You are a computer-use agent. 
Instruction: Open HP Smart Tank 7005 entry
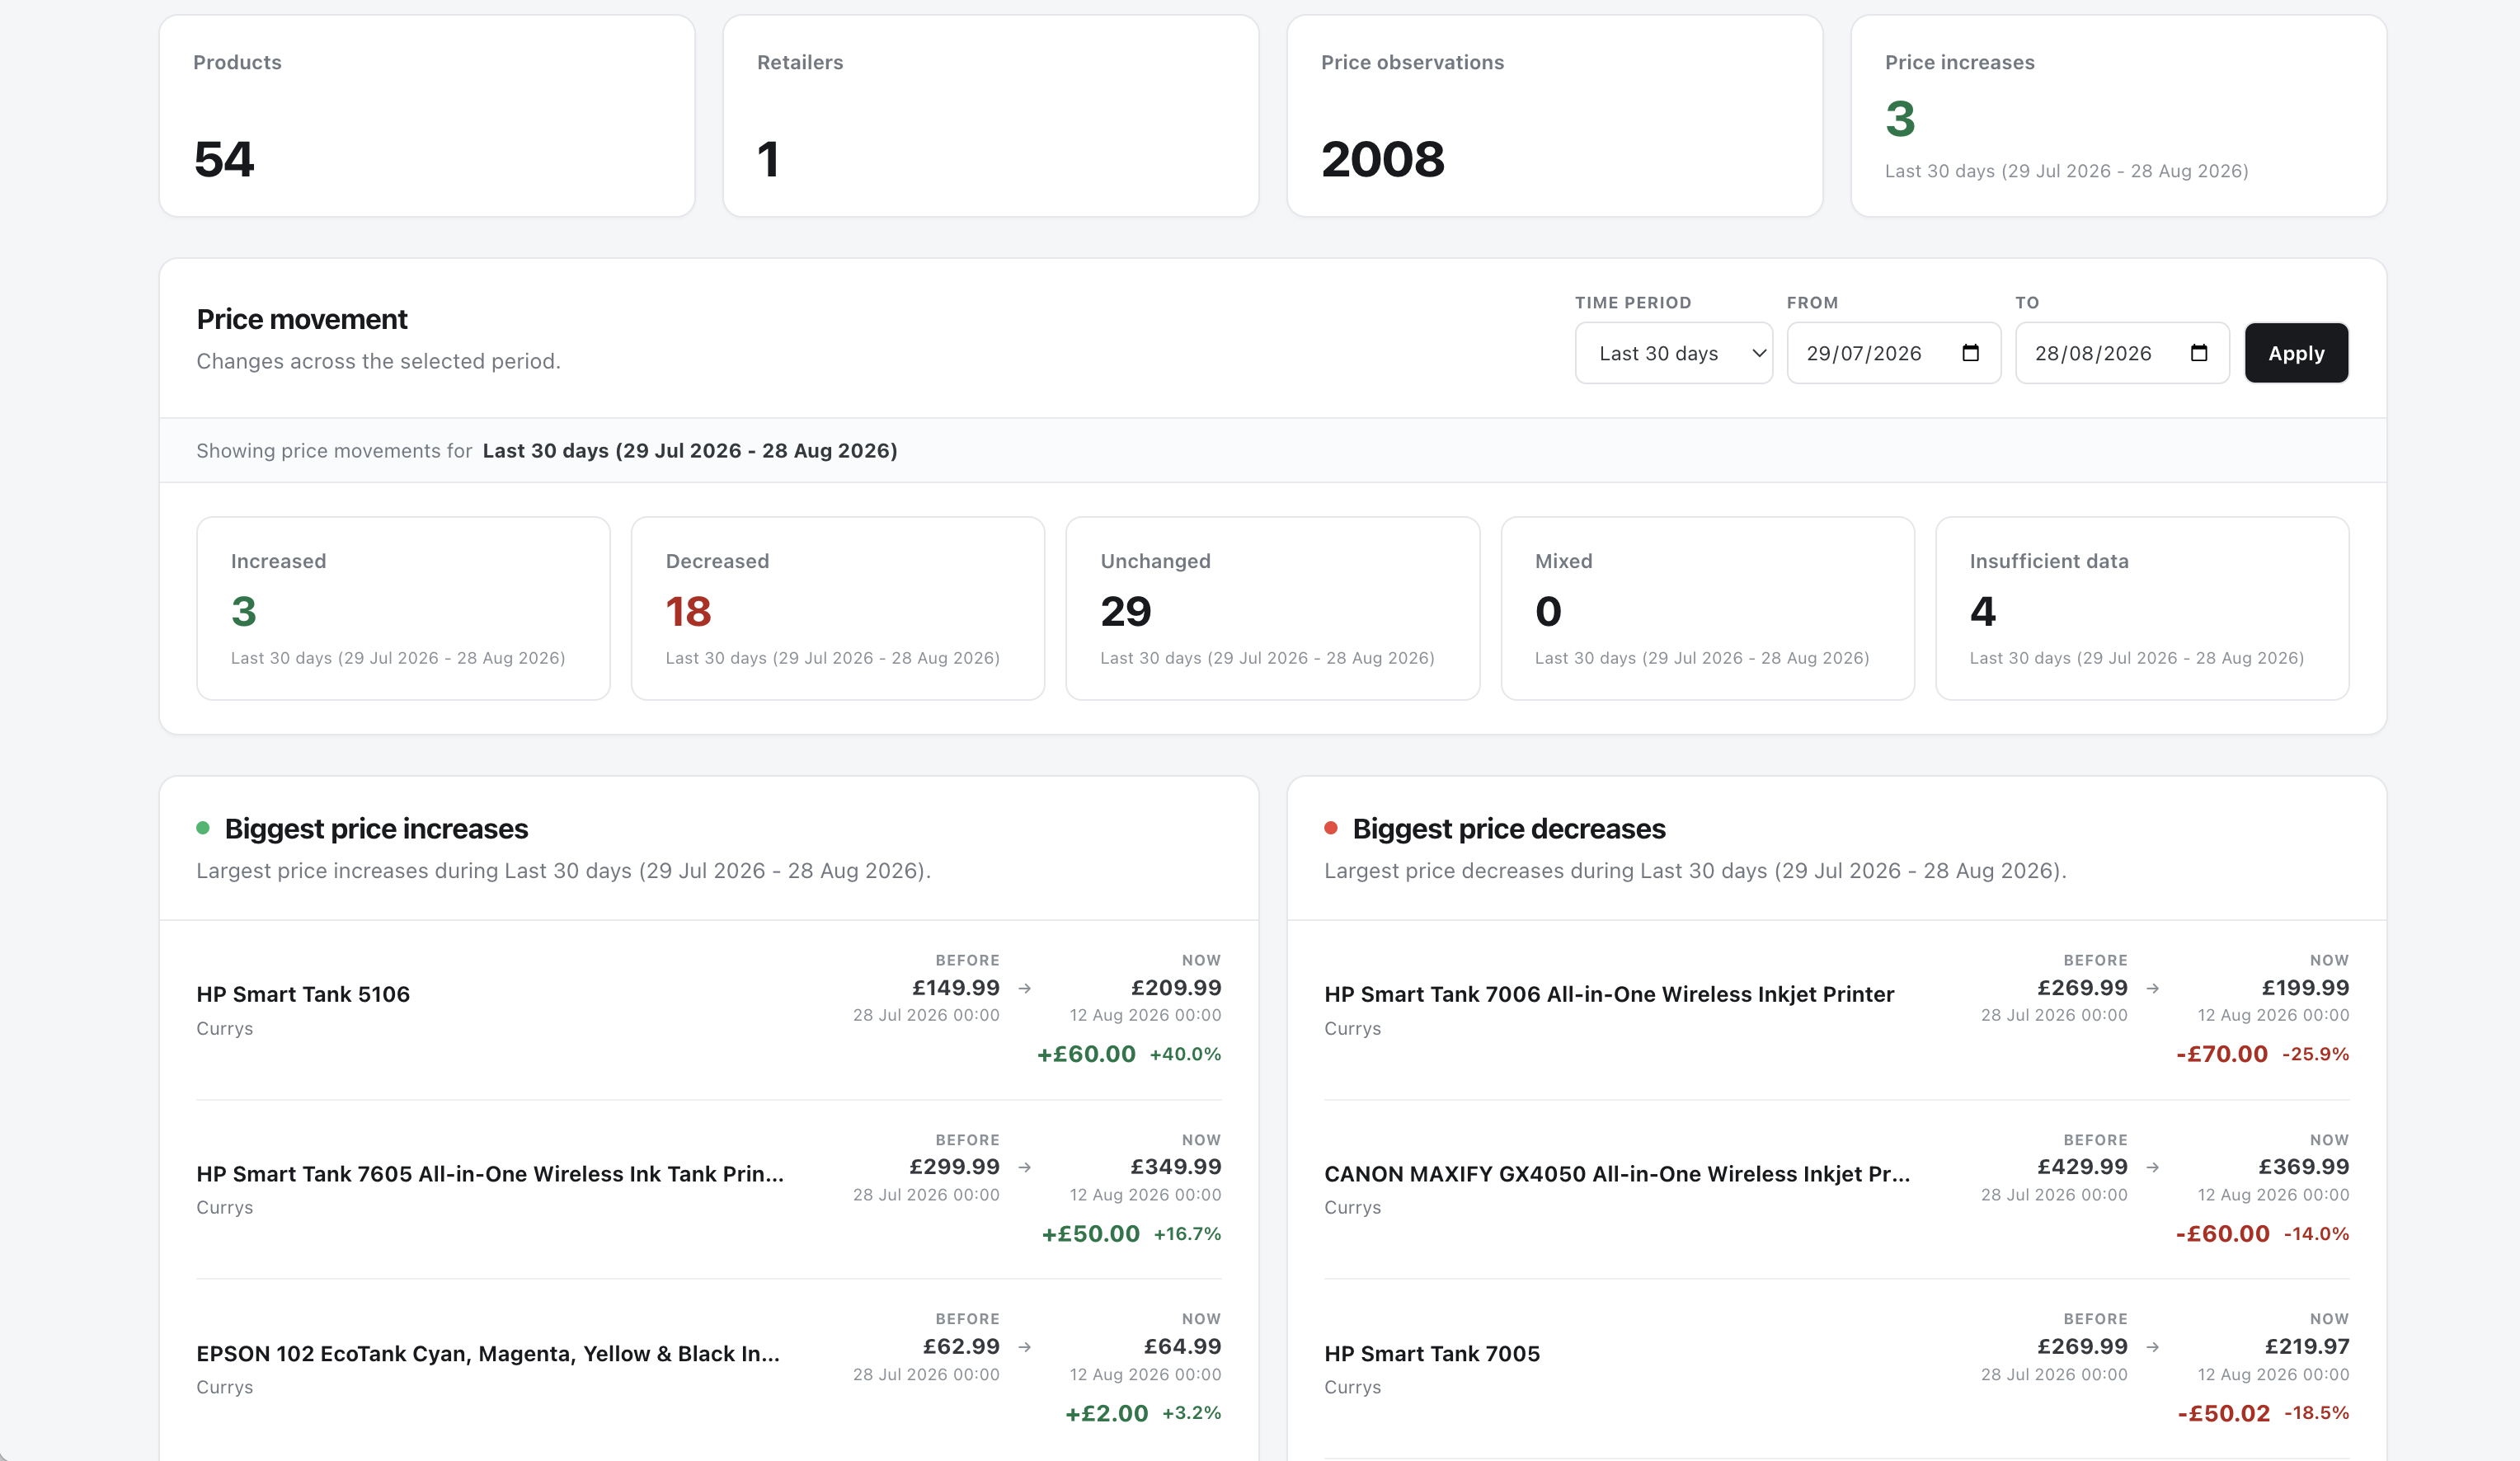tap(1432, 1354)
